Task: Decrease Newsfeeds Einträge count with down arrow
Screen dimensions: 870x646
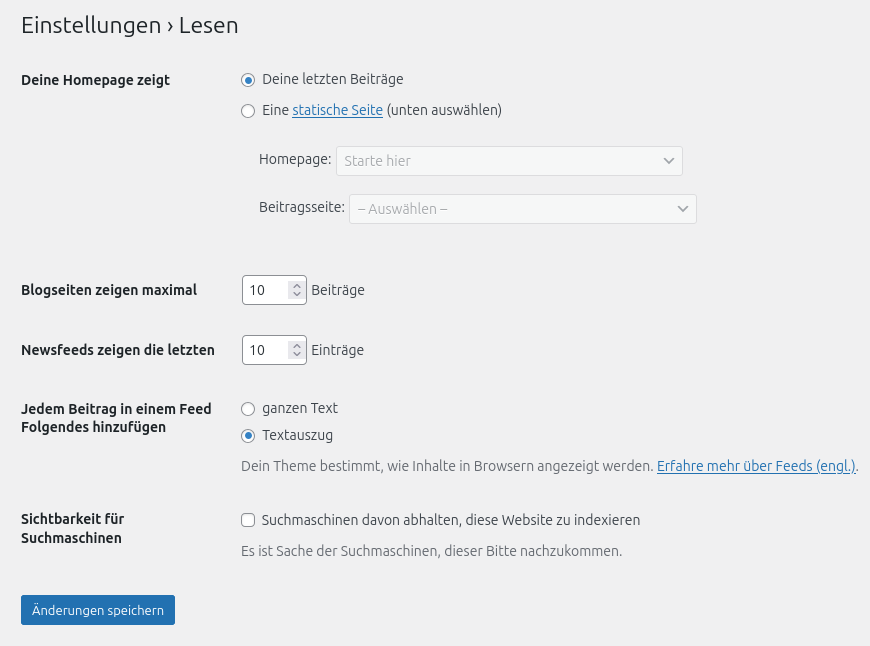Action: tap(296, 355)
